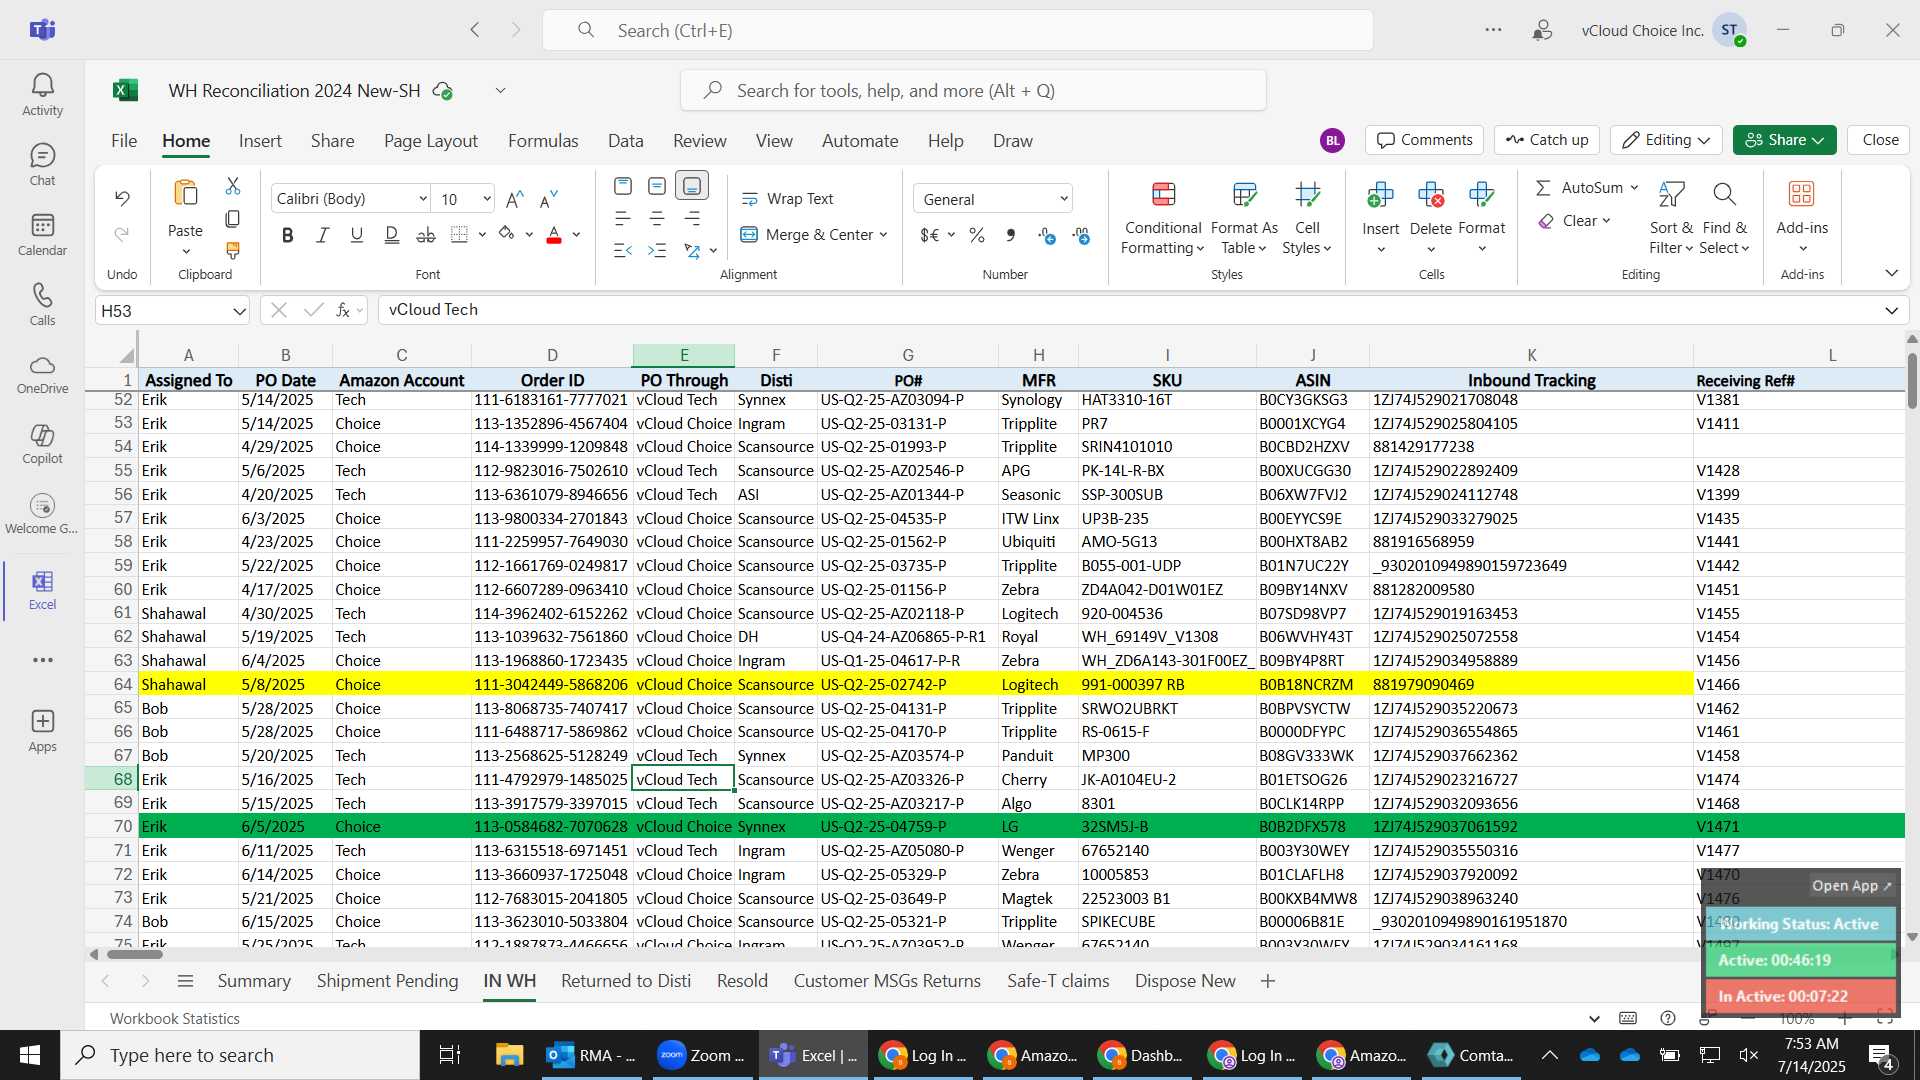
Task: Open the Formulas ribbon tab
Action: point(543,141)
